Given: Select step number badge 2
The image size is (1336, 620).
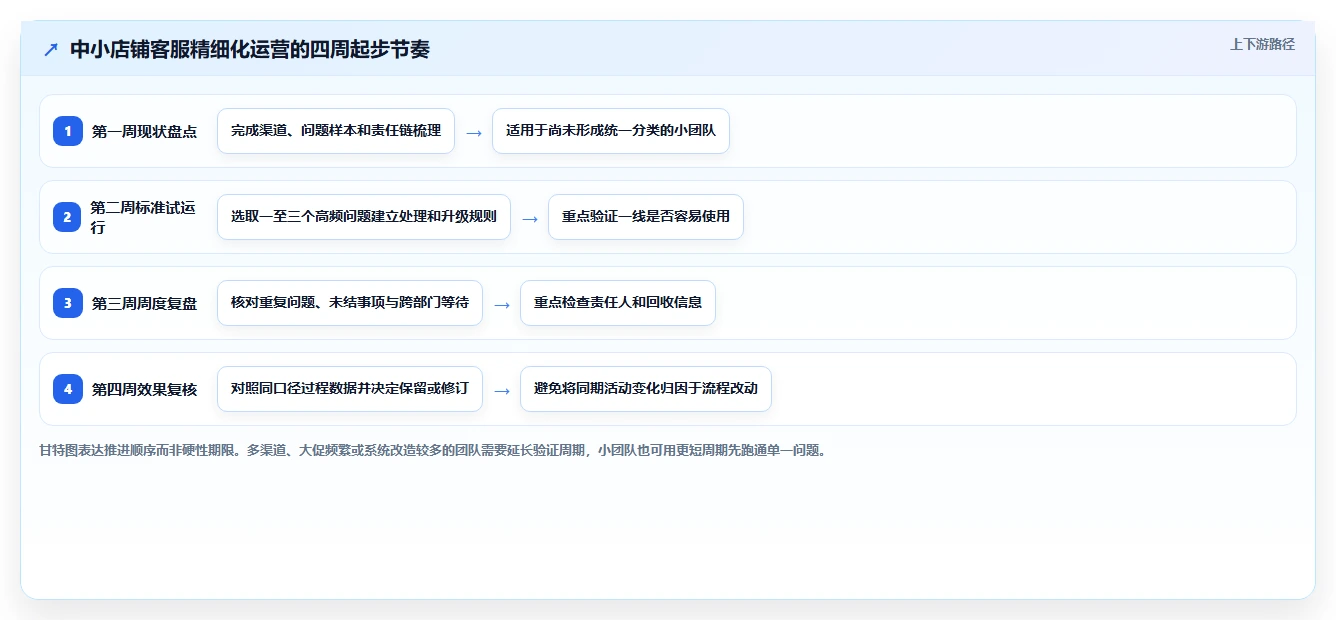Looking at the screenshot, I should [x=68, y=217].
